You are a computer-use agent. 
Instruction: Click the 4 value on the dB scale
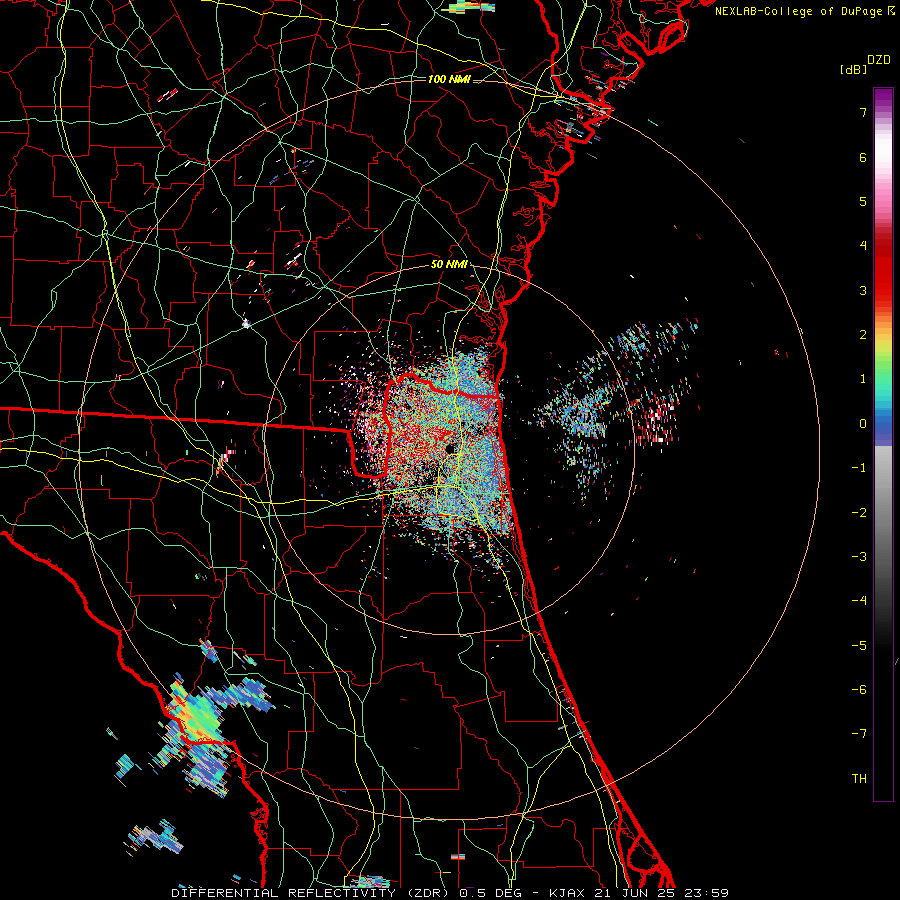tap(863, 246)
